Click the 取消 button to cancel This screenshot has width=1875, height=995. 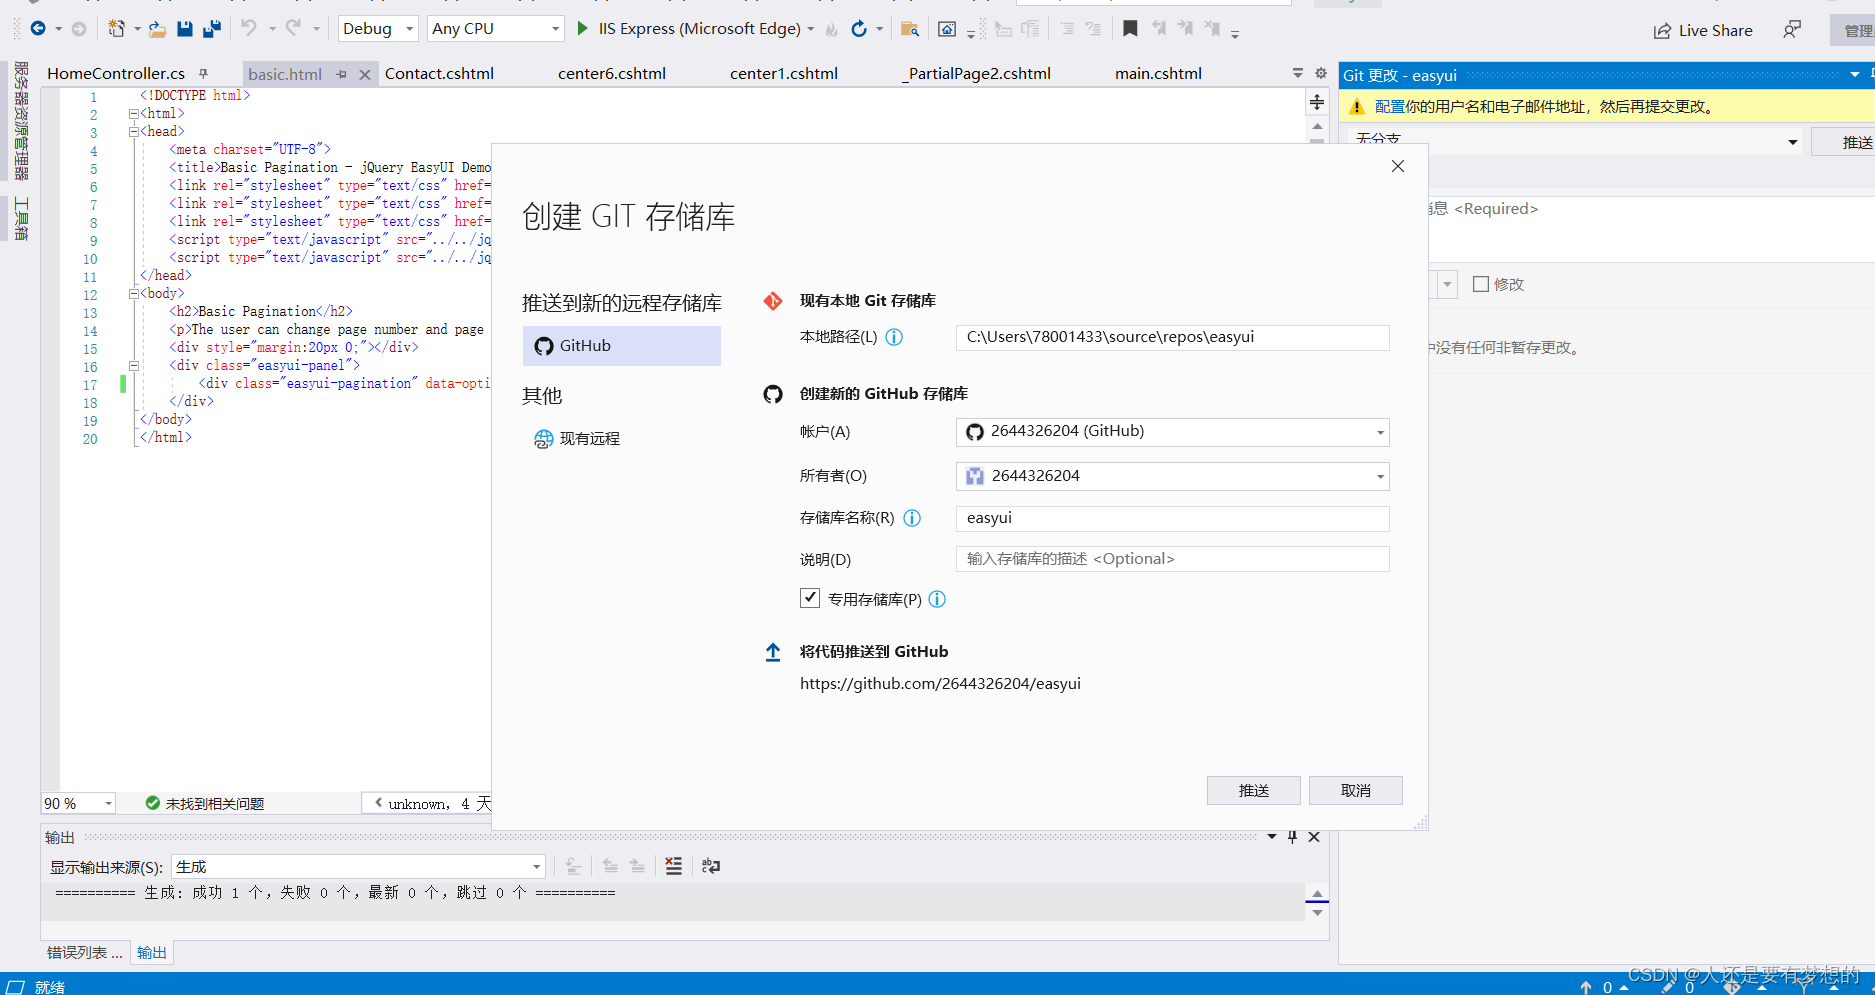click(x=1355, y=790)
